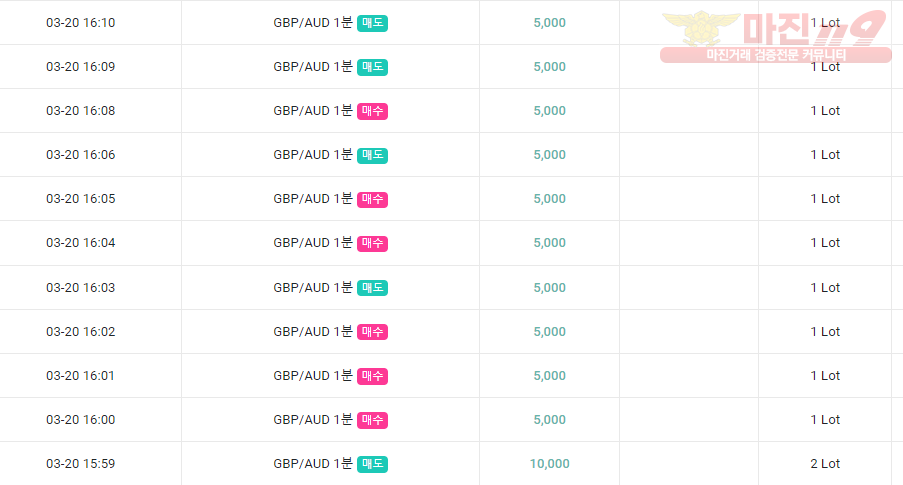Viewport: 903px width, 485px height.
Task: Click the GBP/AUD 1분 text at 16:05
Action: (x=313, y=199)
